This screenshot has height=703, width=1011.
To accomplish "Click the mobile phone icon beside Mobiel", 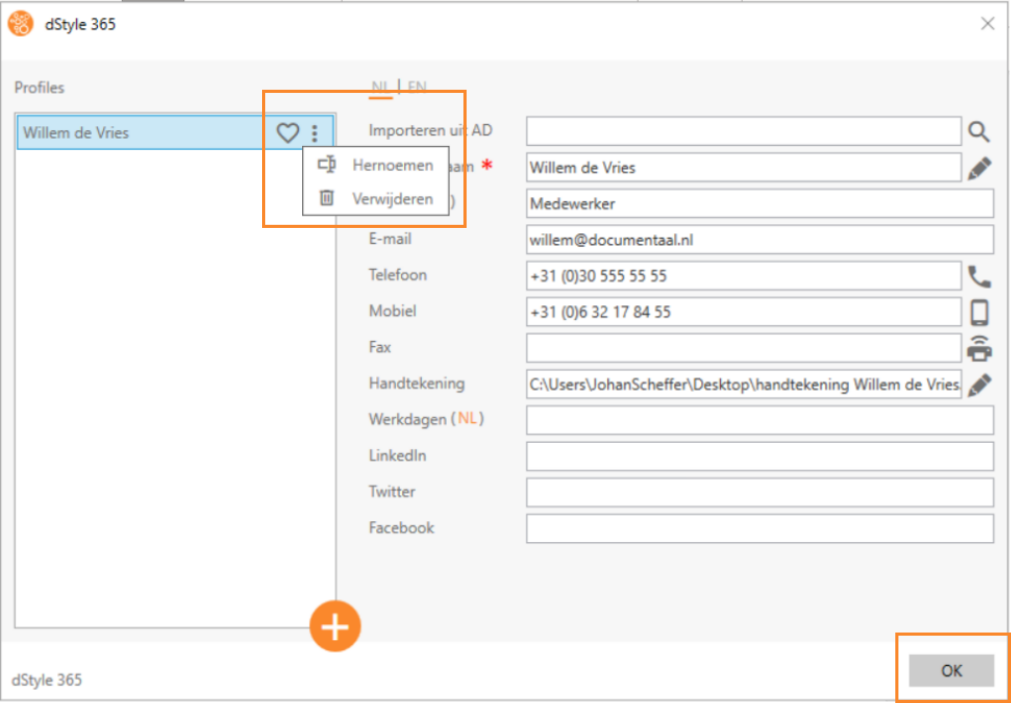I will click(x=979, y=313).
